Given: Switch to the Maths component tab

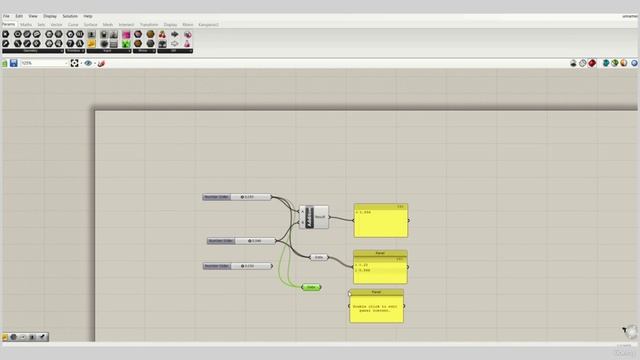Looking at the screenshot, I should (26, 25).
